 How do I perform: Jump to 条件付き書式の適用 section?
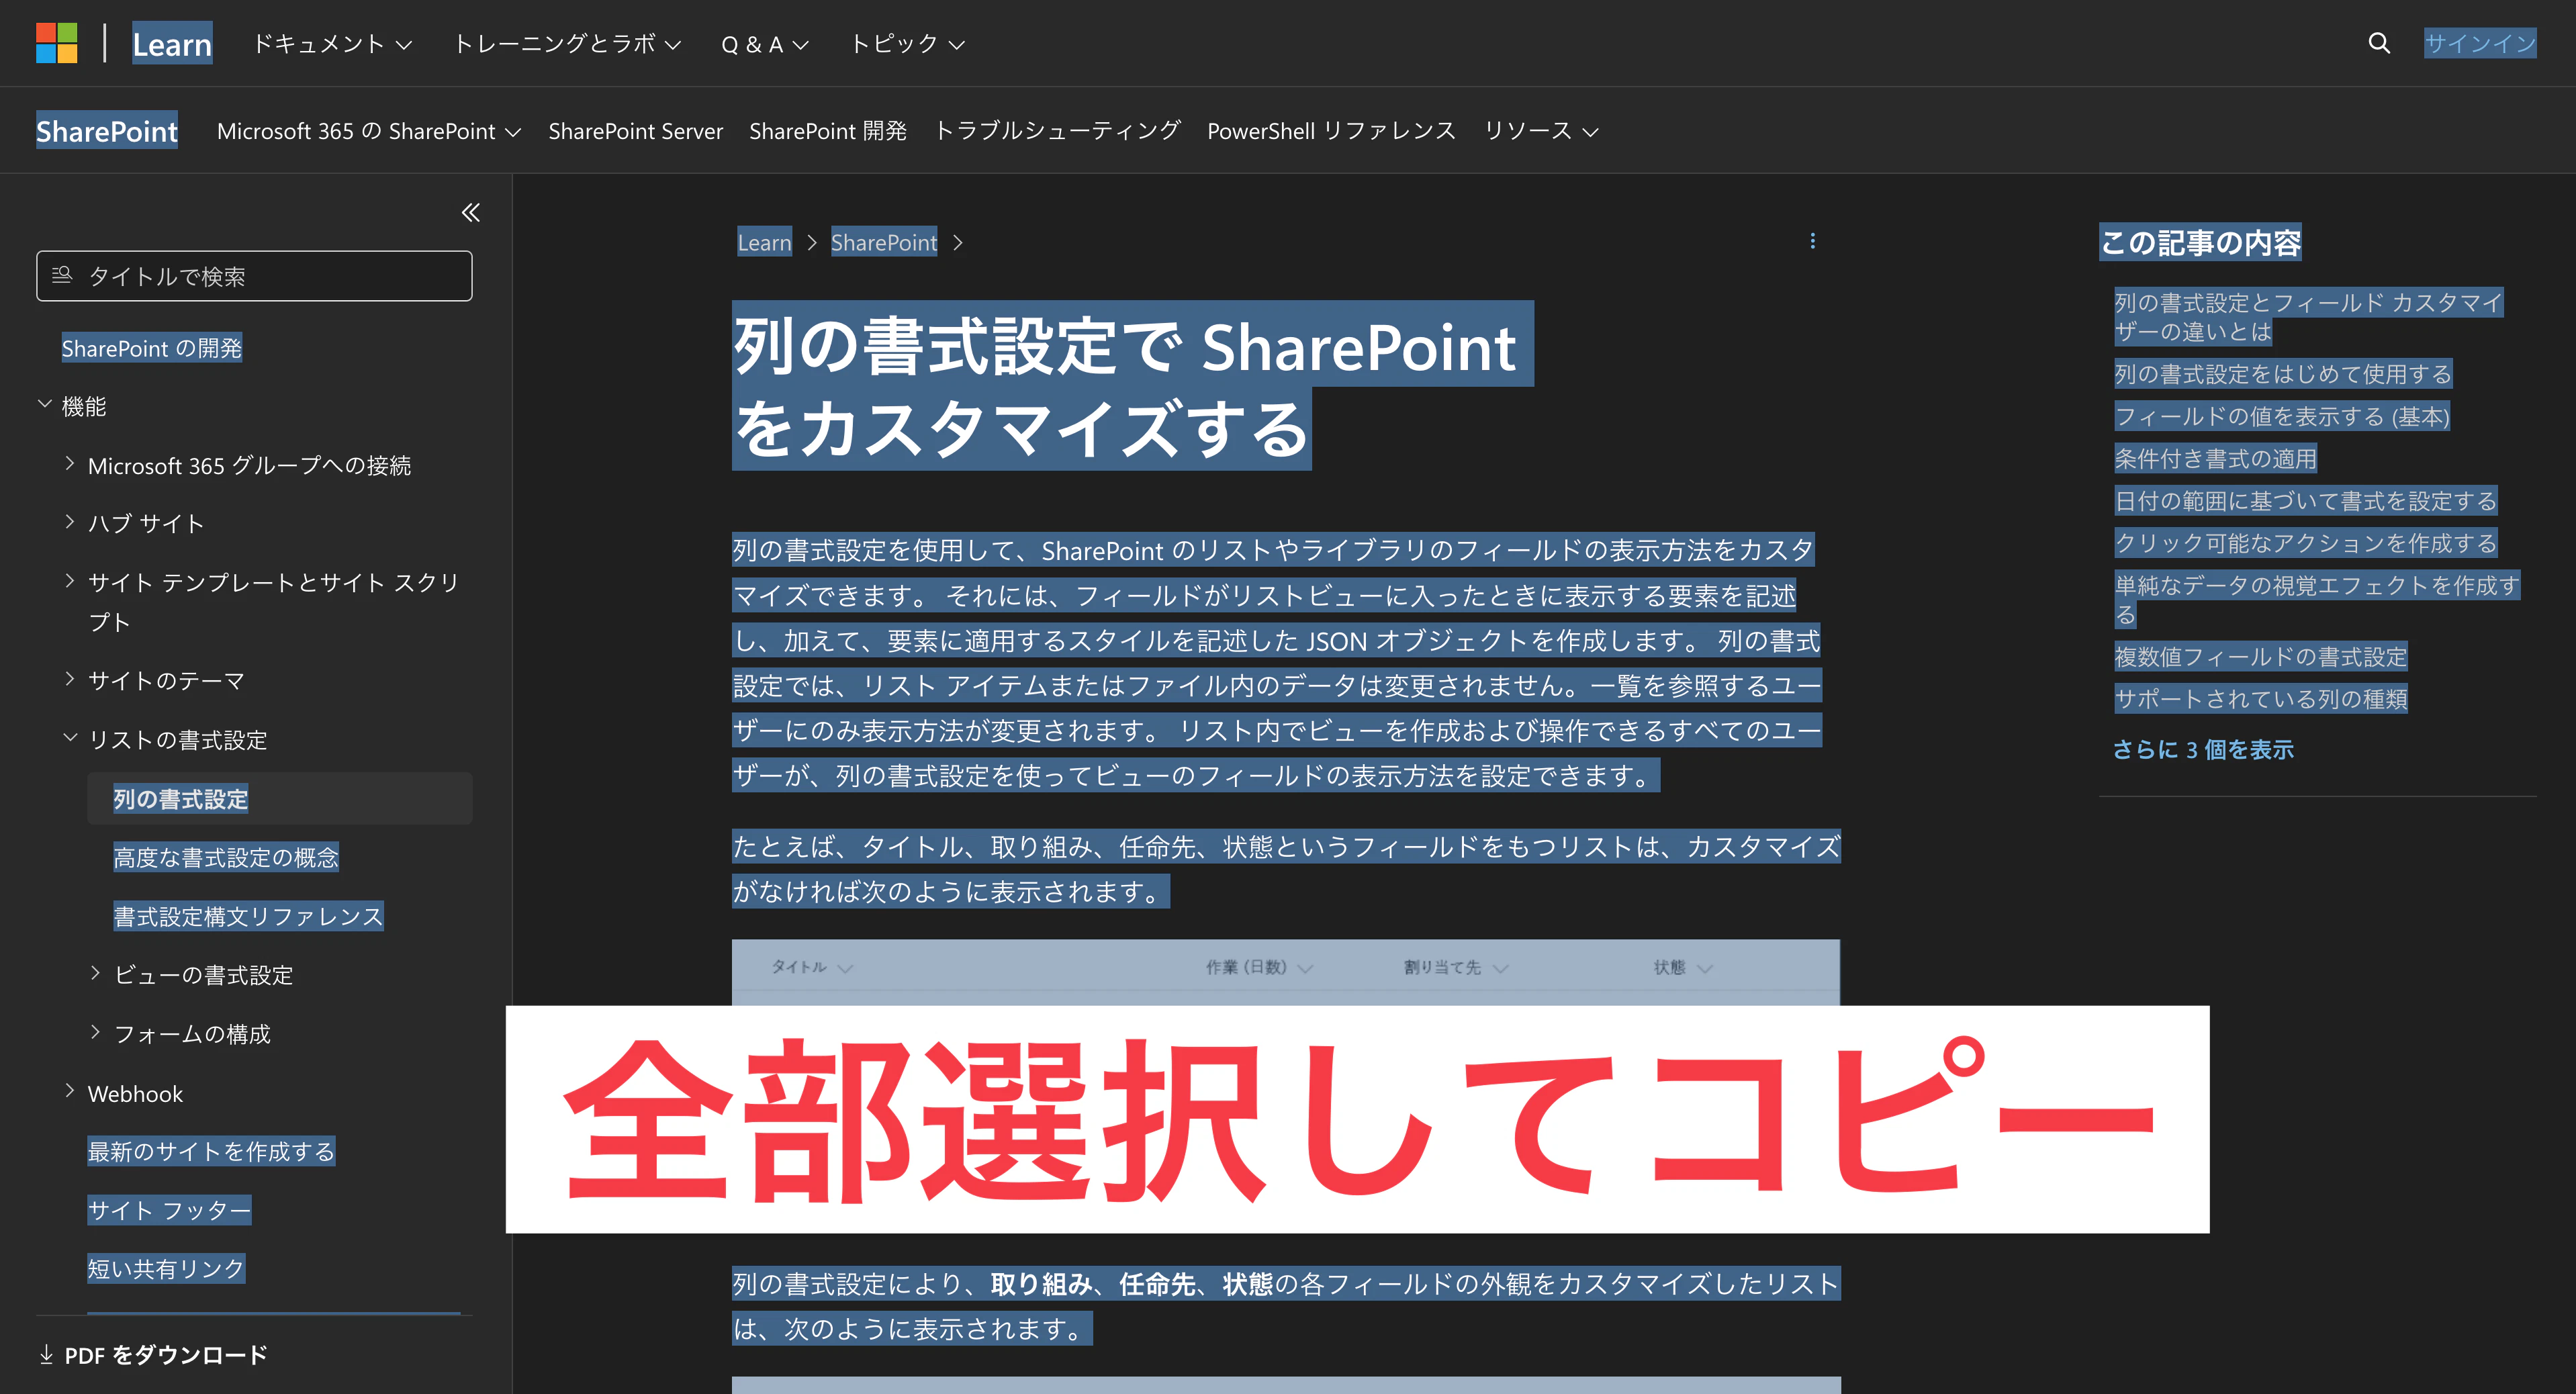(x=2215, y=458)
